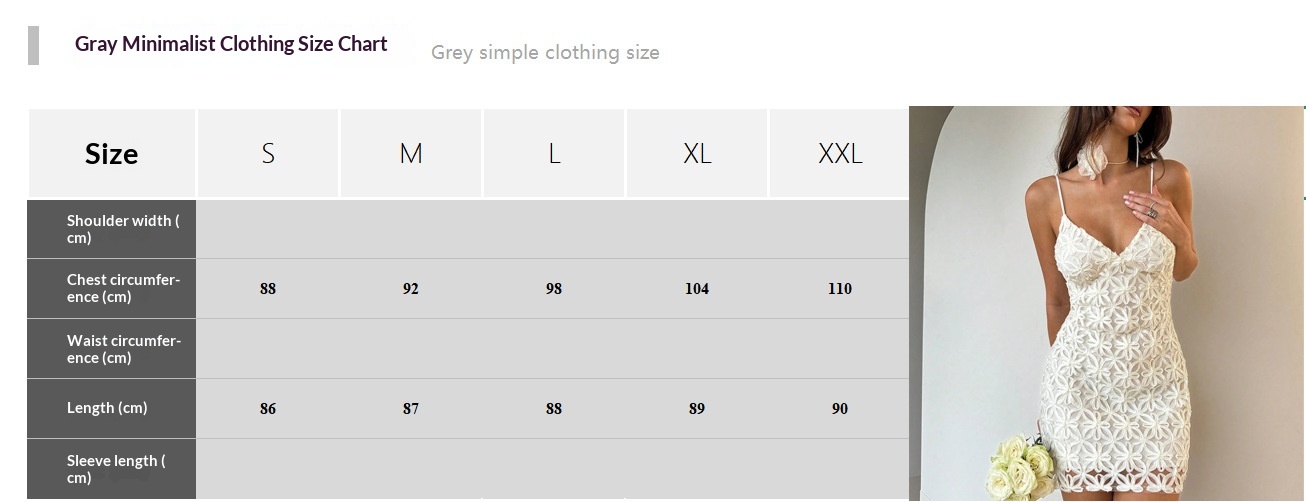Select length value 86 for size S
The image size is (1306, 502).
pos(268,409)
